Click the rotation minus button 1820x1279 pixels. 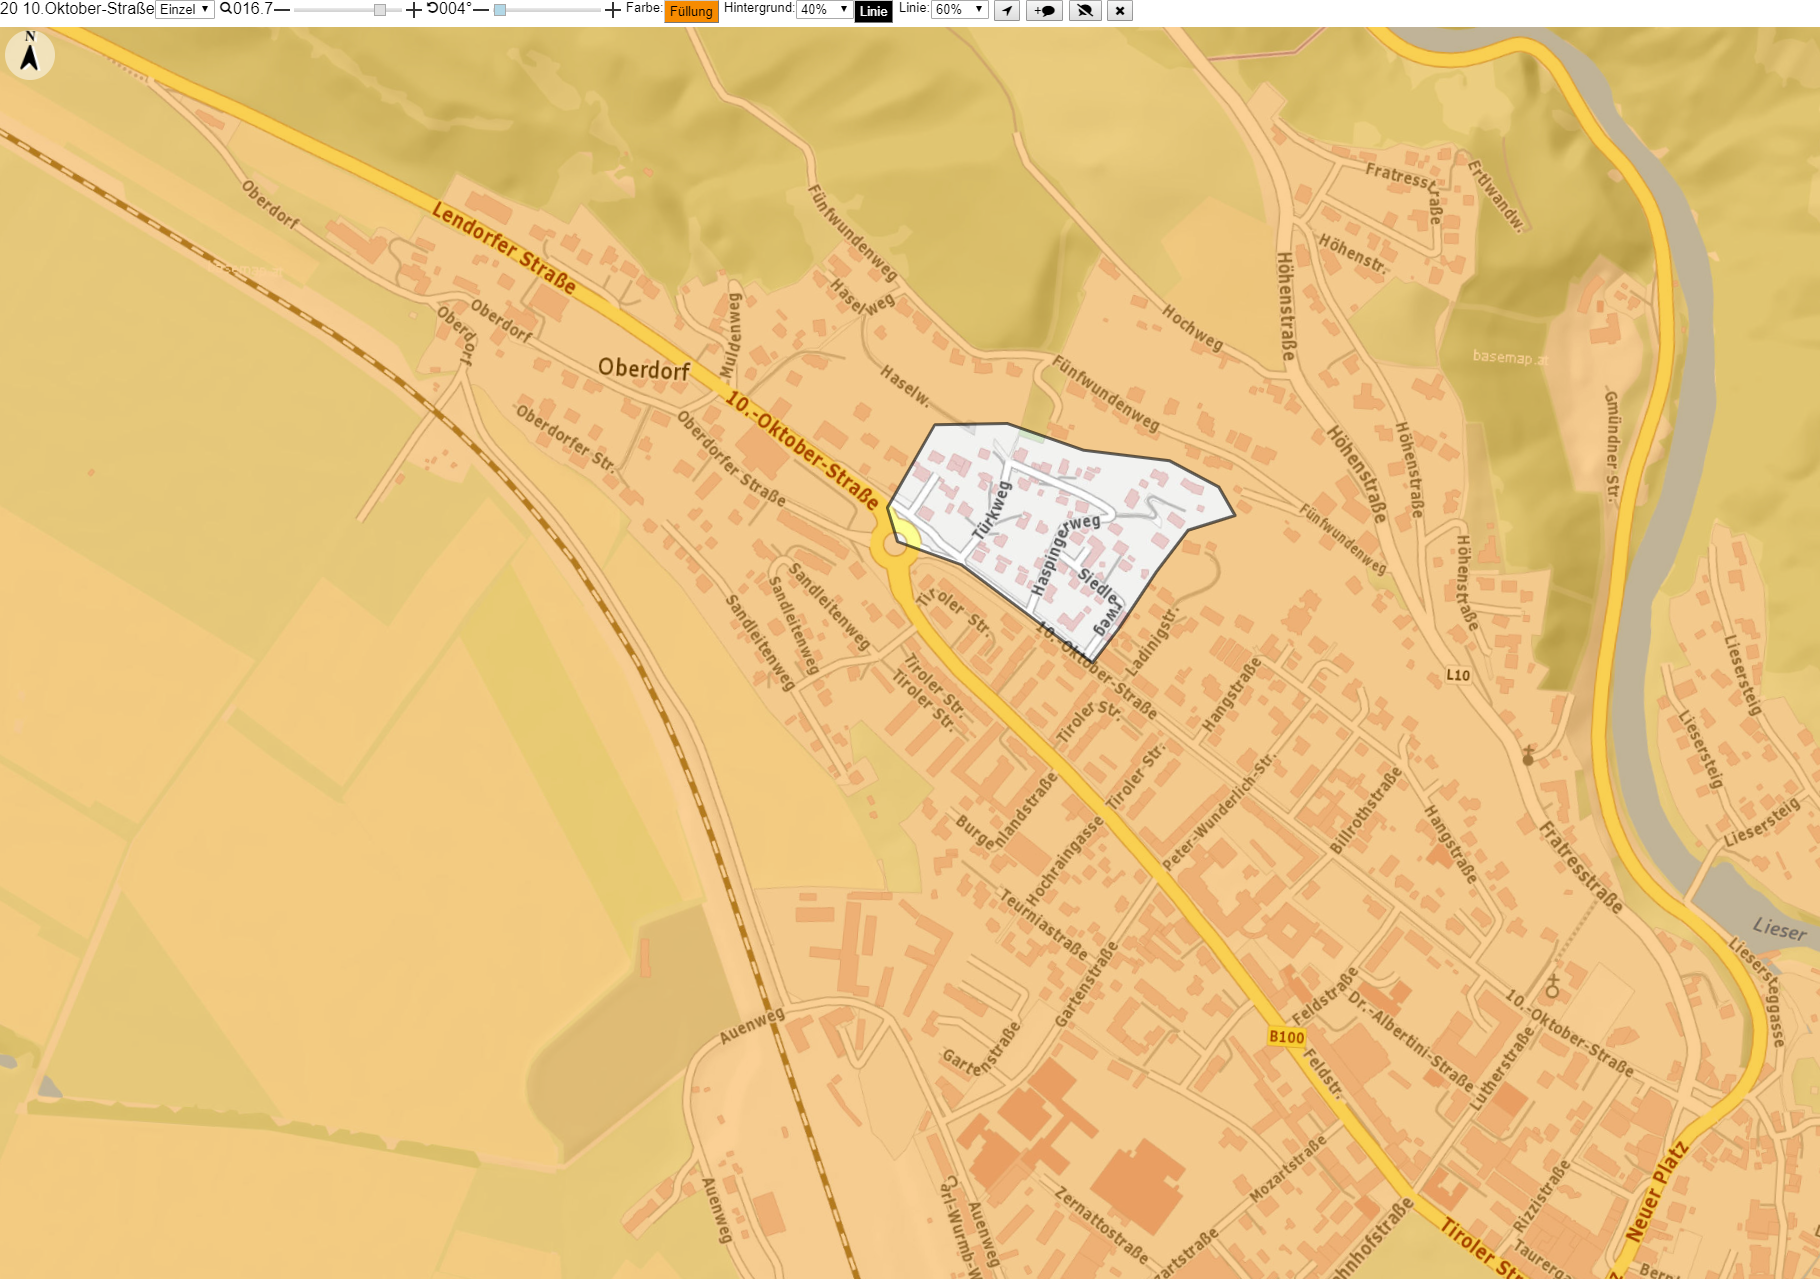pyautogui.click(x=481, y=10)
